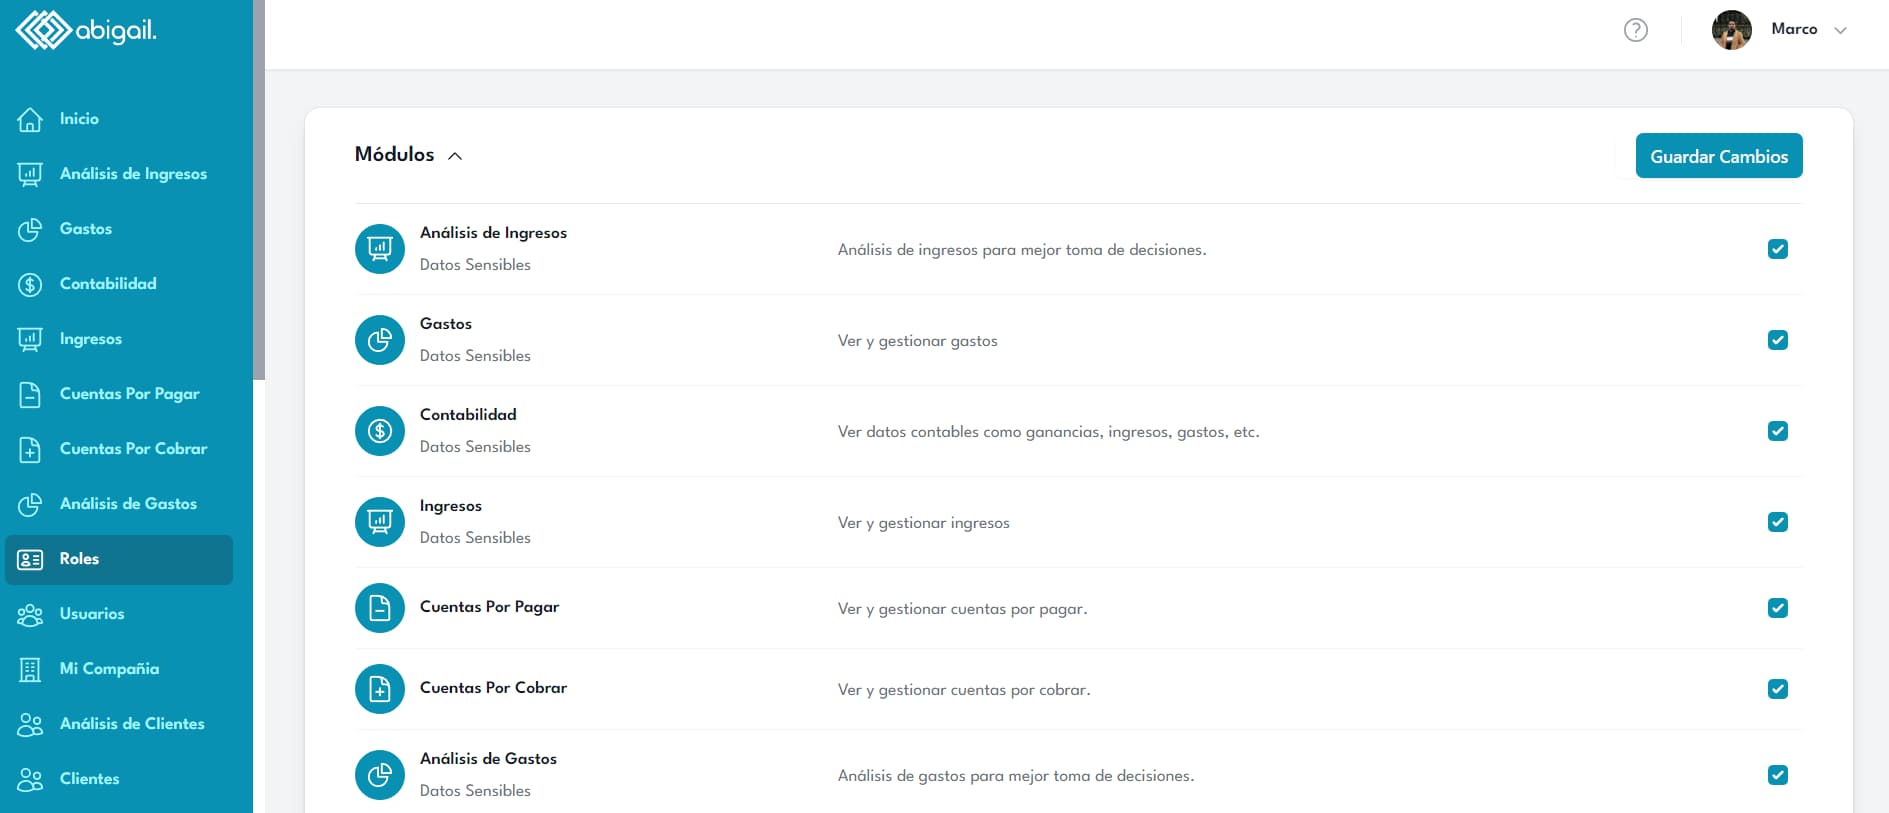Click 'Ver y gestionar cuentas por pagar.' text
Screen dimensions: 1889x813
[x=962, y=609]
